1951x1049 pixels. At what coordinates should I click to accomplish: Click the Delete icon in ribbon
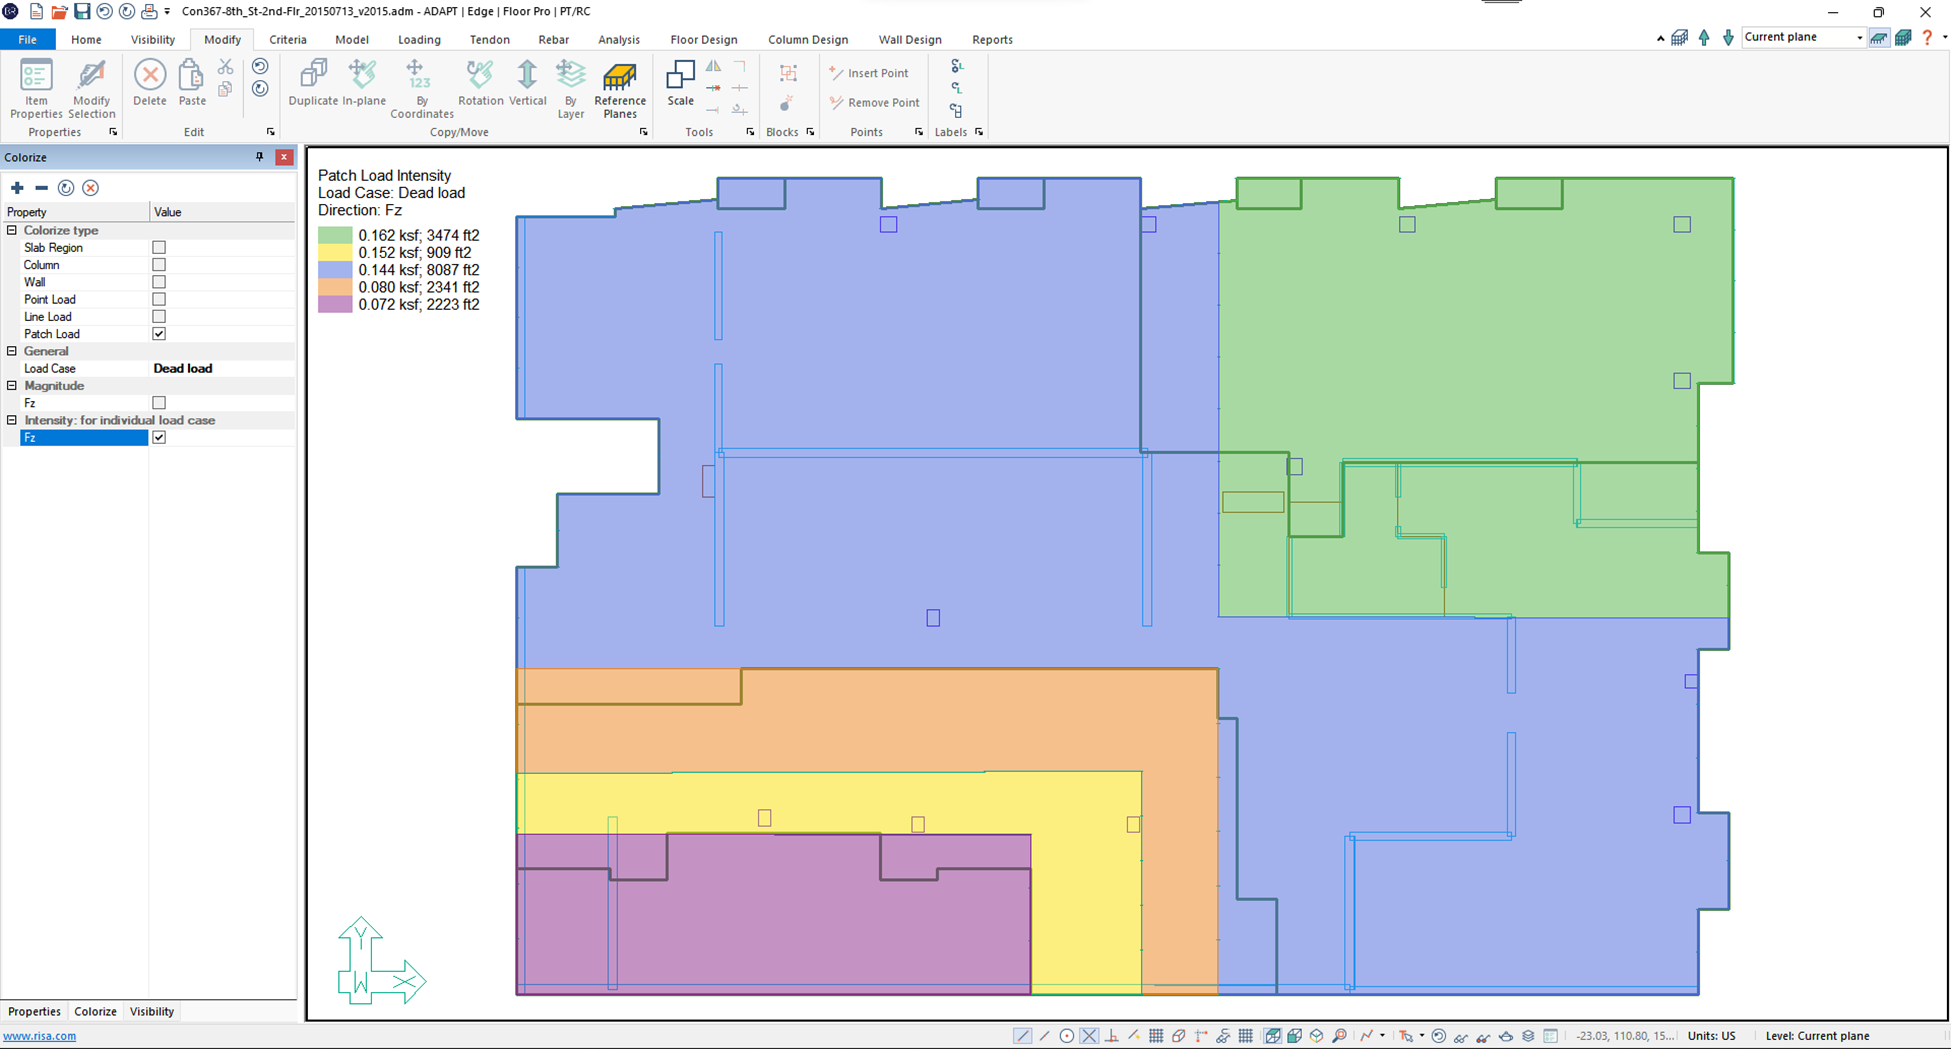pos(150,76)
